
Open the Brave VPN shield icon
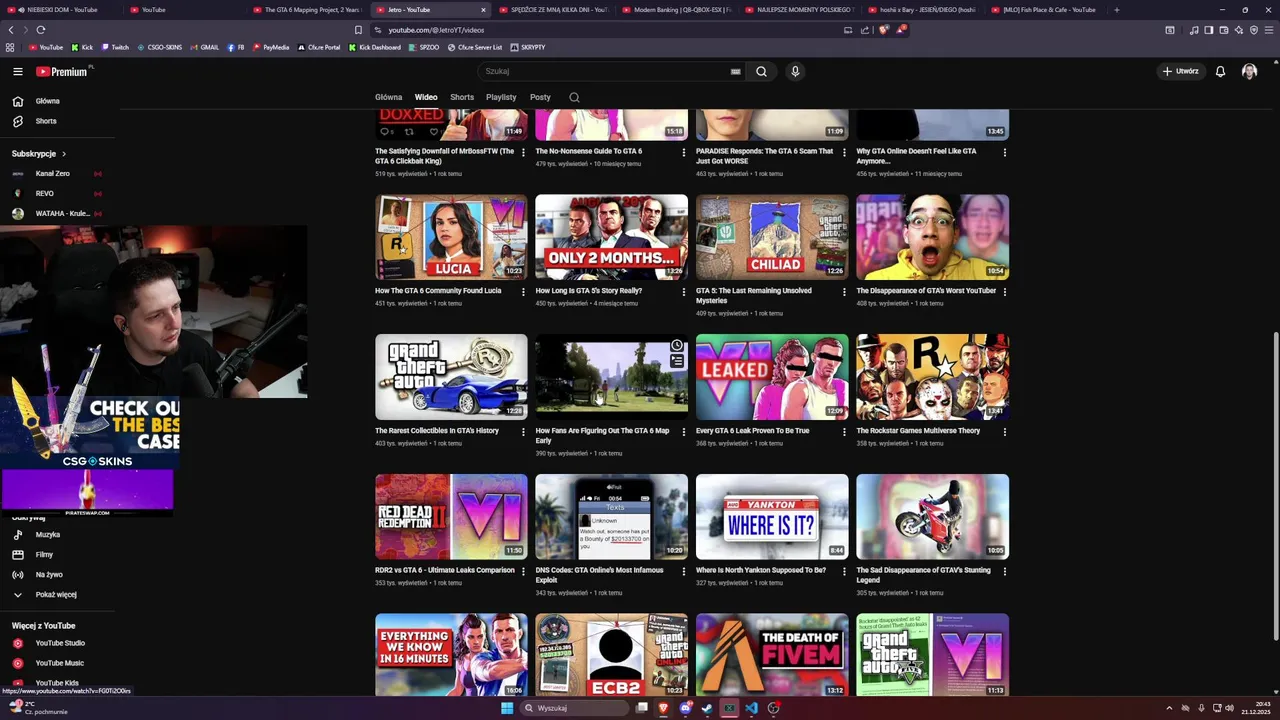pos(1254,30)
